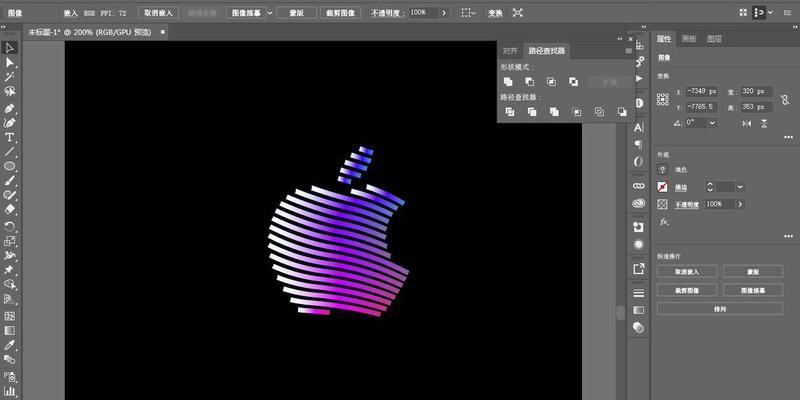The image size is (800, 400).
Task: Choose the Curvature tool
Action: coord(9,123)
